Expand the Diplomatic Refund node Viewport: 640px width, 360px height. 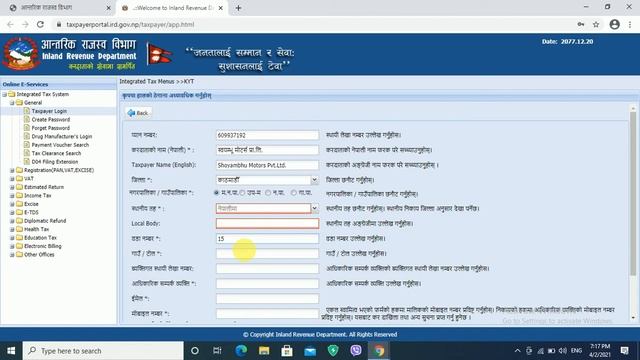[x=12, y=221]
